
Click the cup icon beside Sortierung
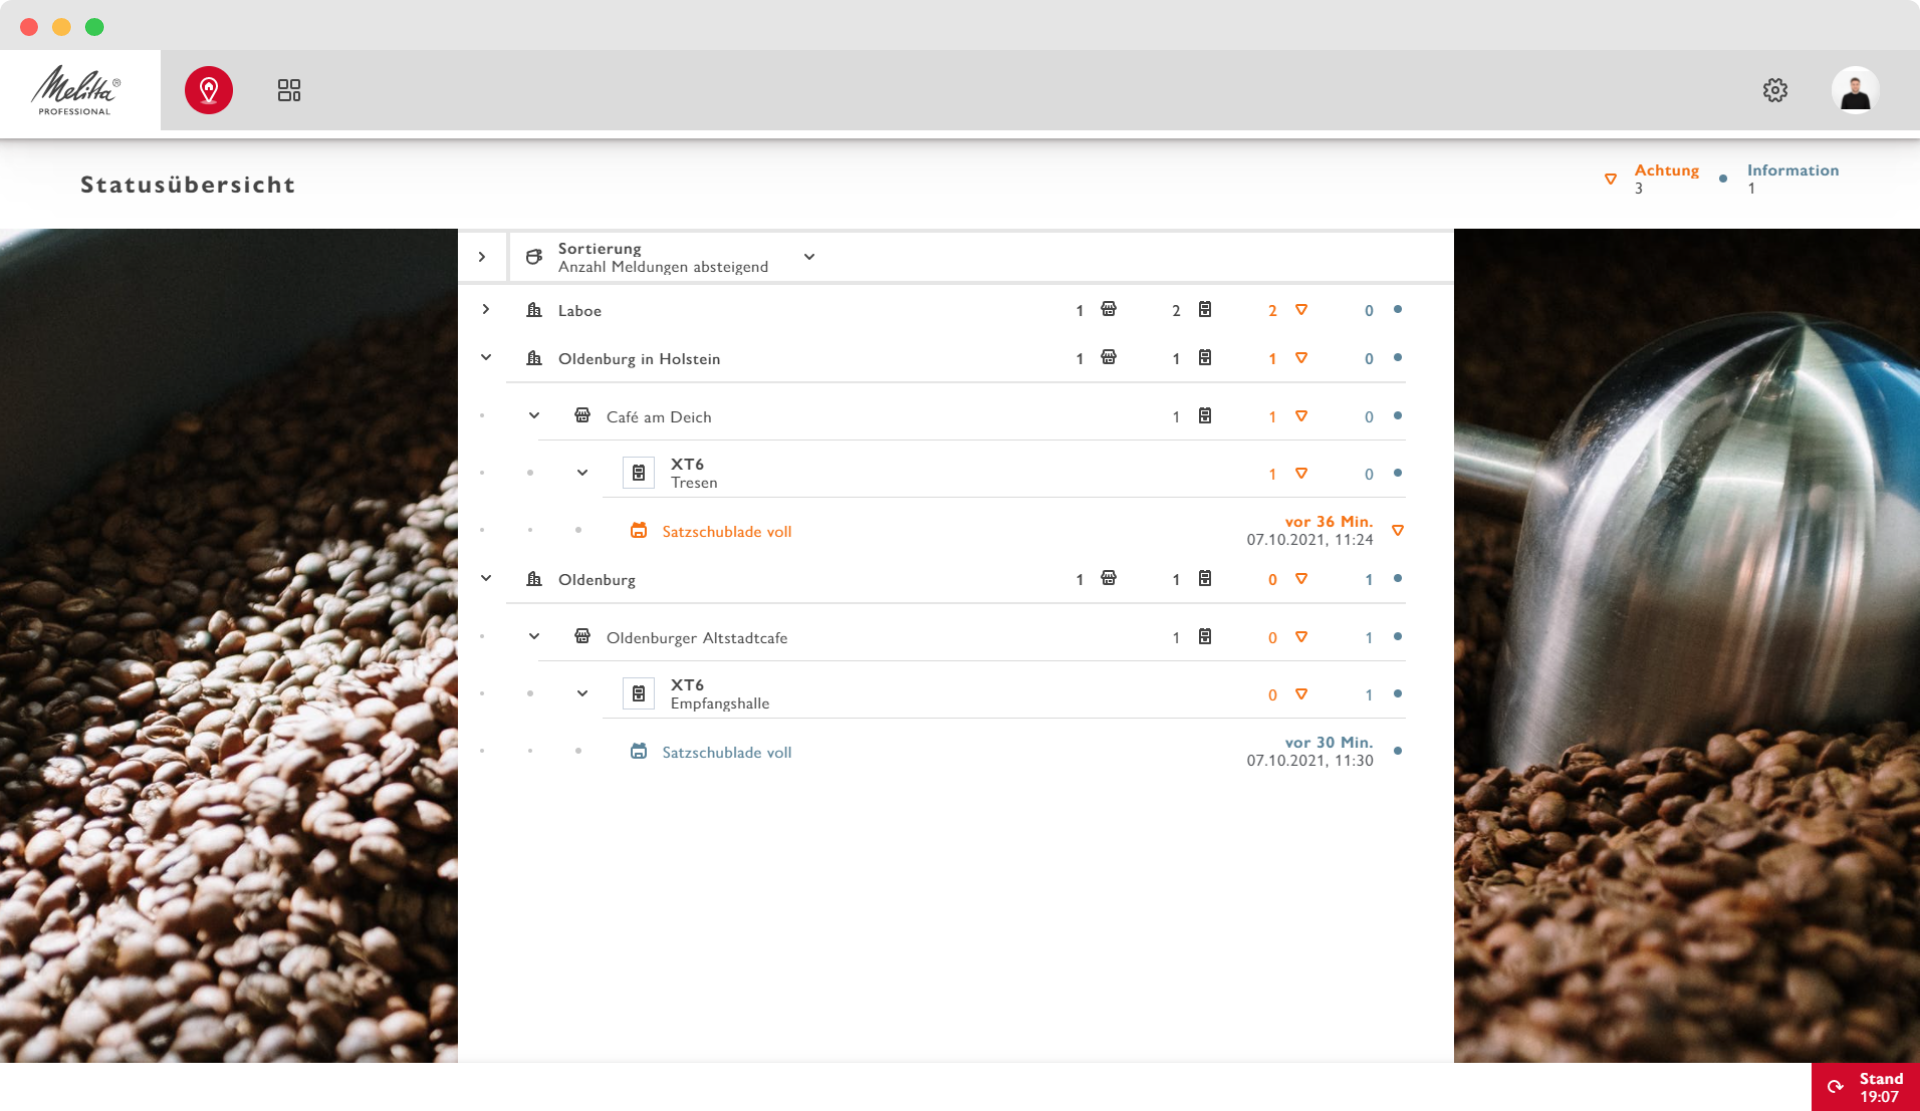pyautogui.click(x=534, y=257)
